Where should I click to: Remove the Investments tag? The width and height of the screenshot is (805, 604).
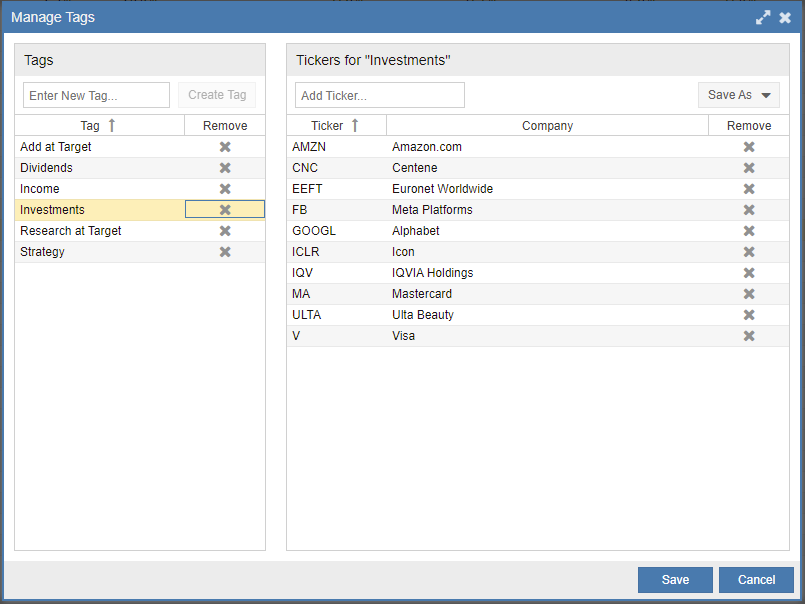point(225,210)
